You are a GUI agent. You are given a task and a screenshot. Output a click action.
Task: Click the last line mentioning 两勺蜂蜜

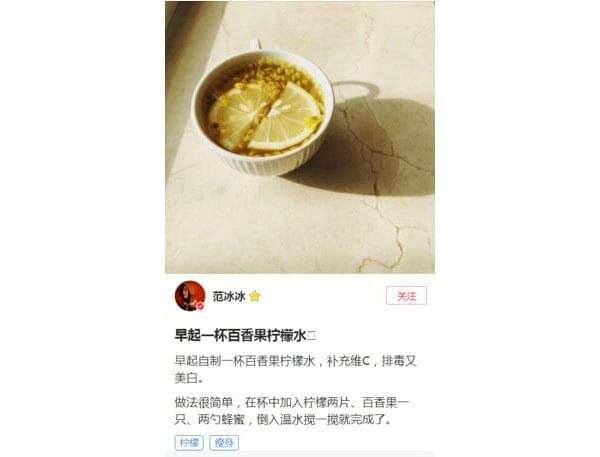(284, 420)
